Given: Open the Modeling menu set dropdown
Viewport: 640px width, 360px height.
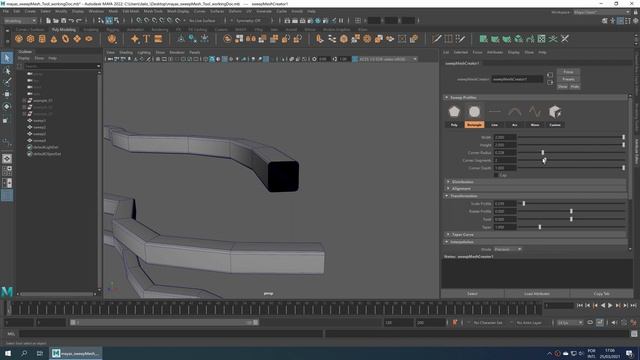Looking at the screenshot, I should (x=20, y=20).
